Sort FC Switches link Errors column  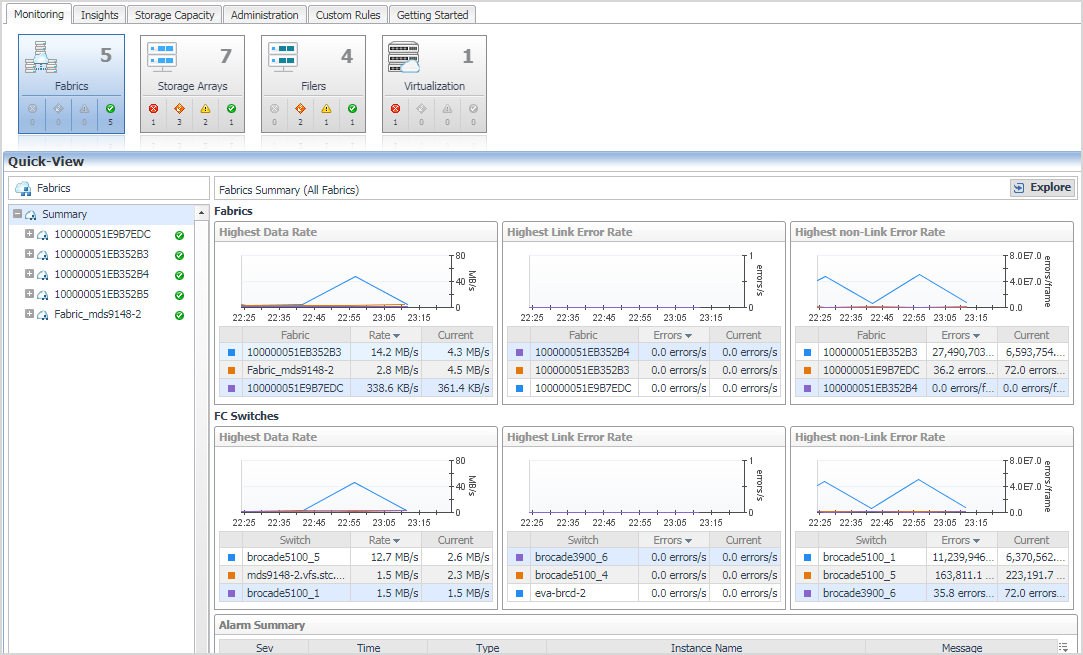point(672,540)
